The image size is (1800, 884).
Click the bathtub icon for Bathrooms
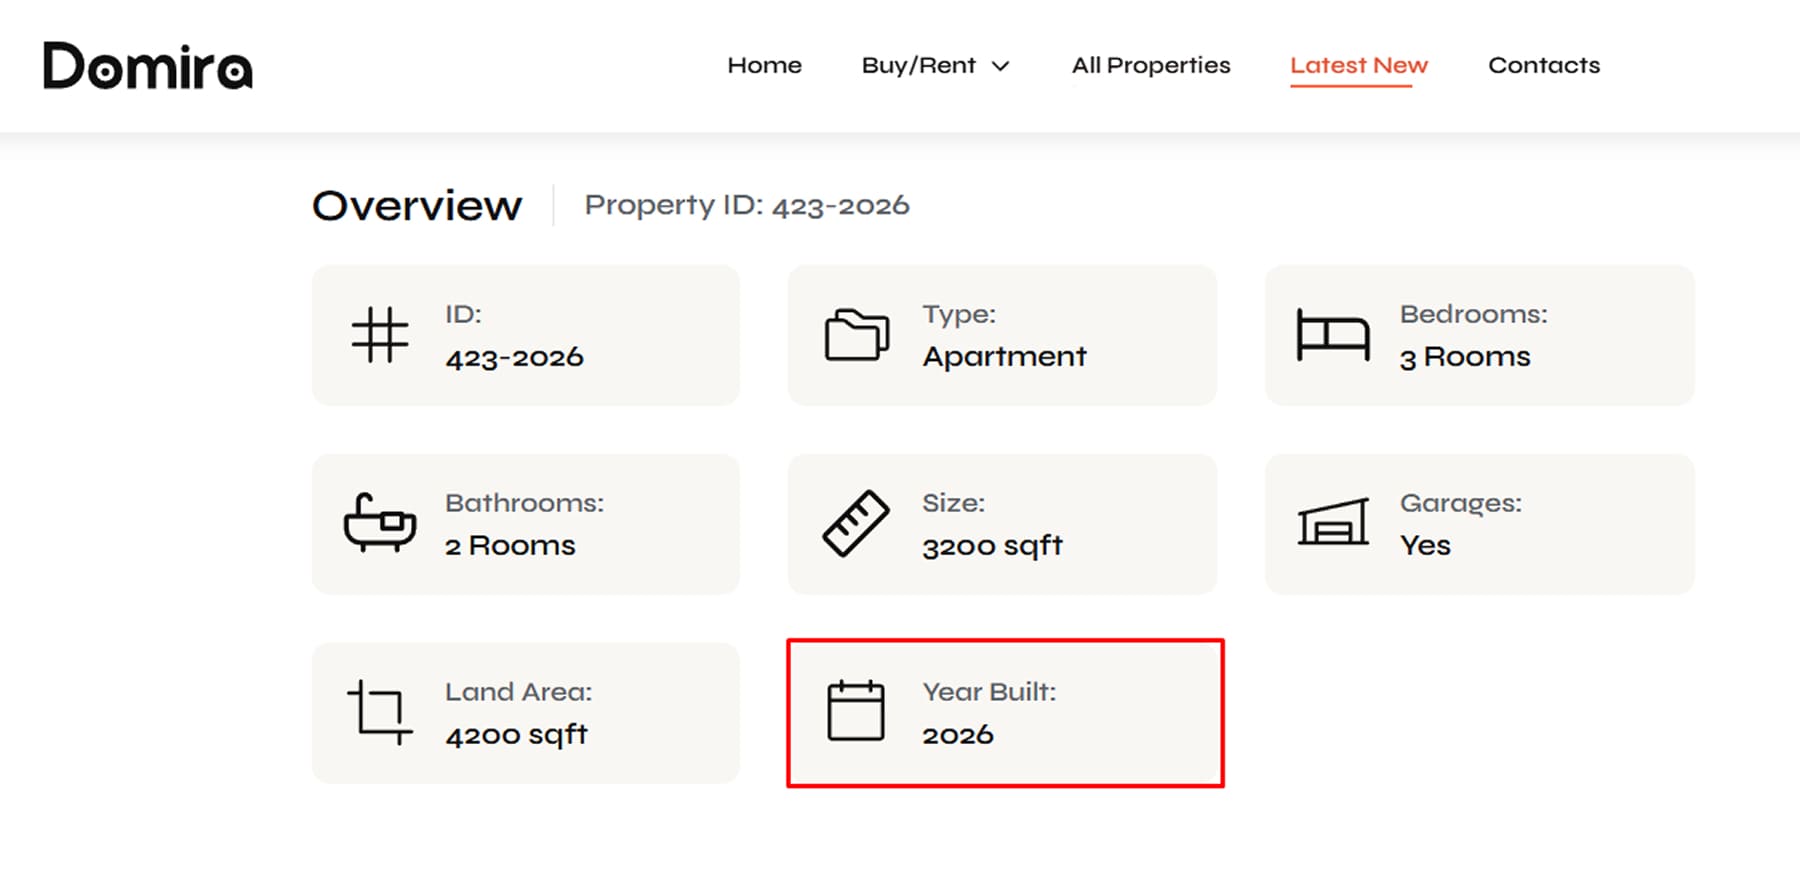click(380, 523)
